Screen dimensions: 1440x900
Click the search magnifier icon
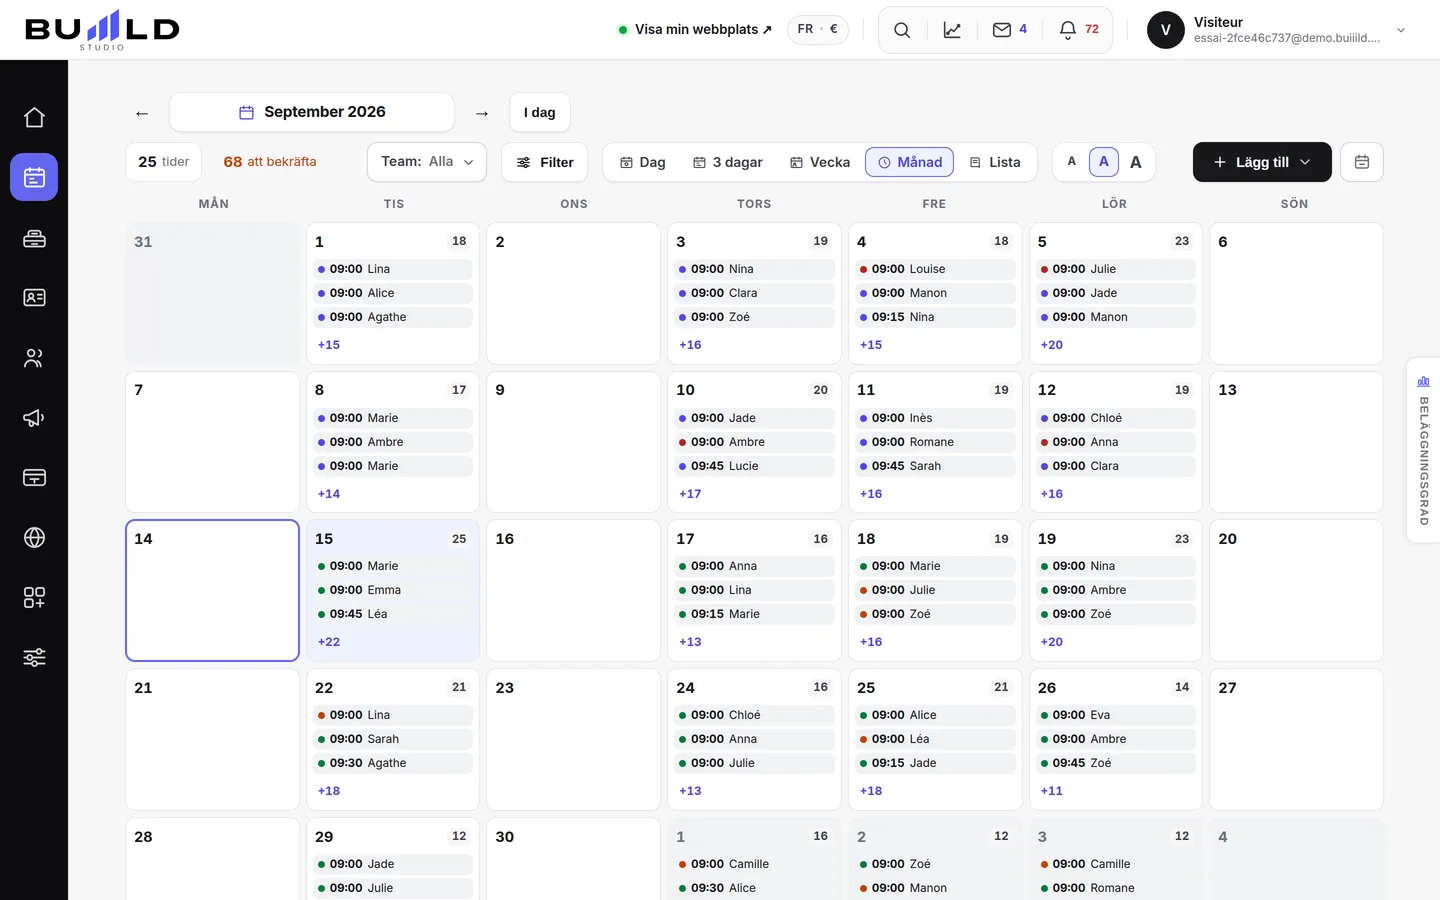pos(902,30)
